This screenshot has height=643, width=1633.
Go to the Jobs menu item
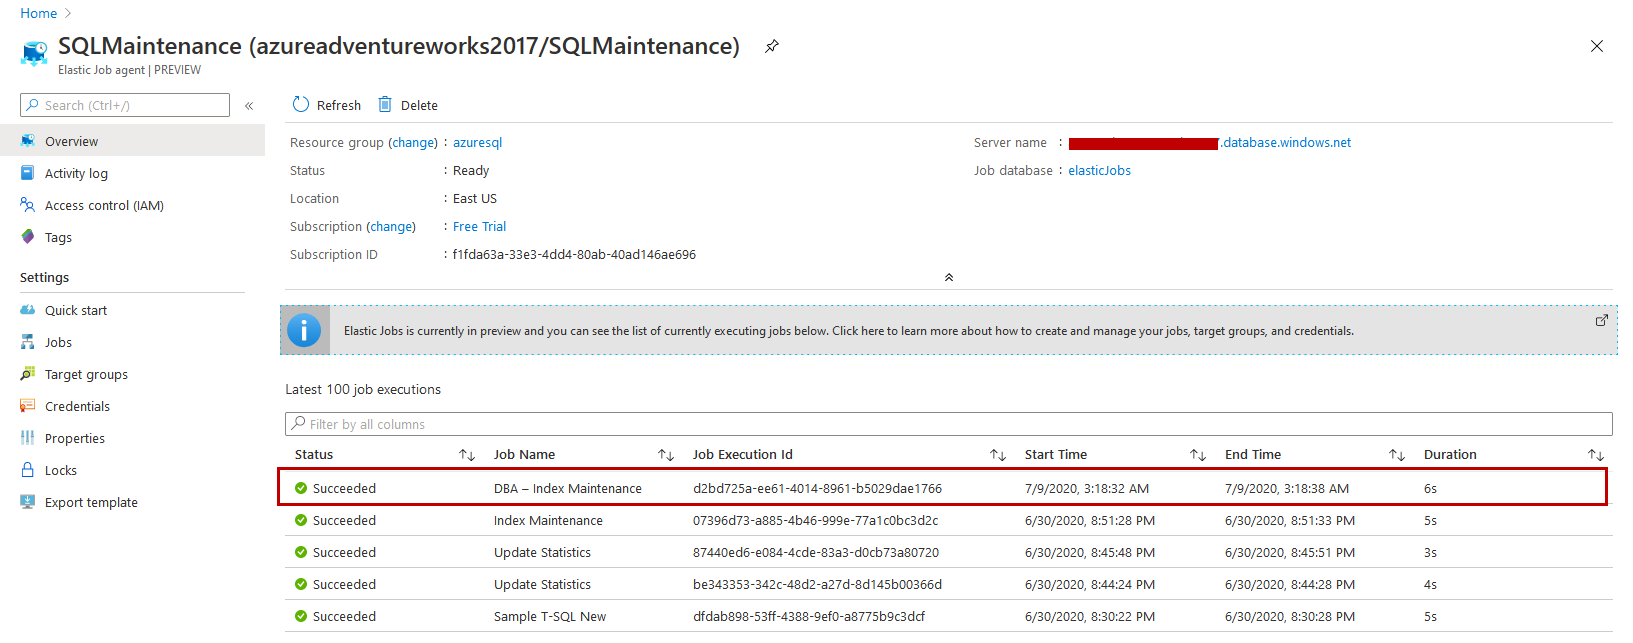[x=58, y=342]
